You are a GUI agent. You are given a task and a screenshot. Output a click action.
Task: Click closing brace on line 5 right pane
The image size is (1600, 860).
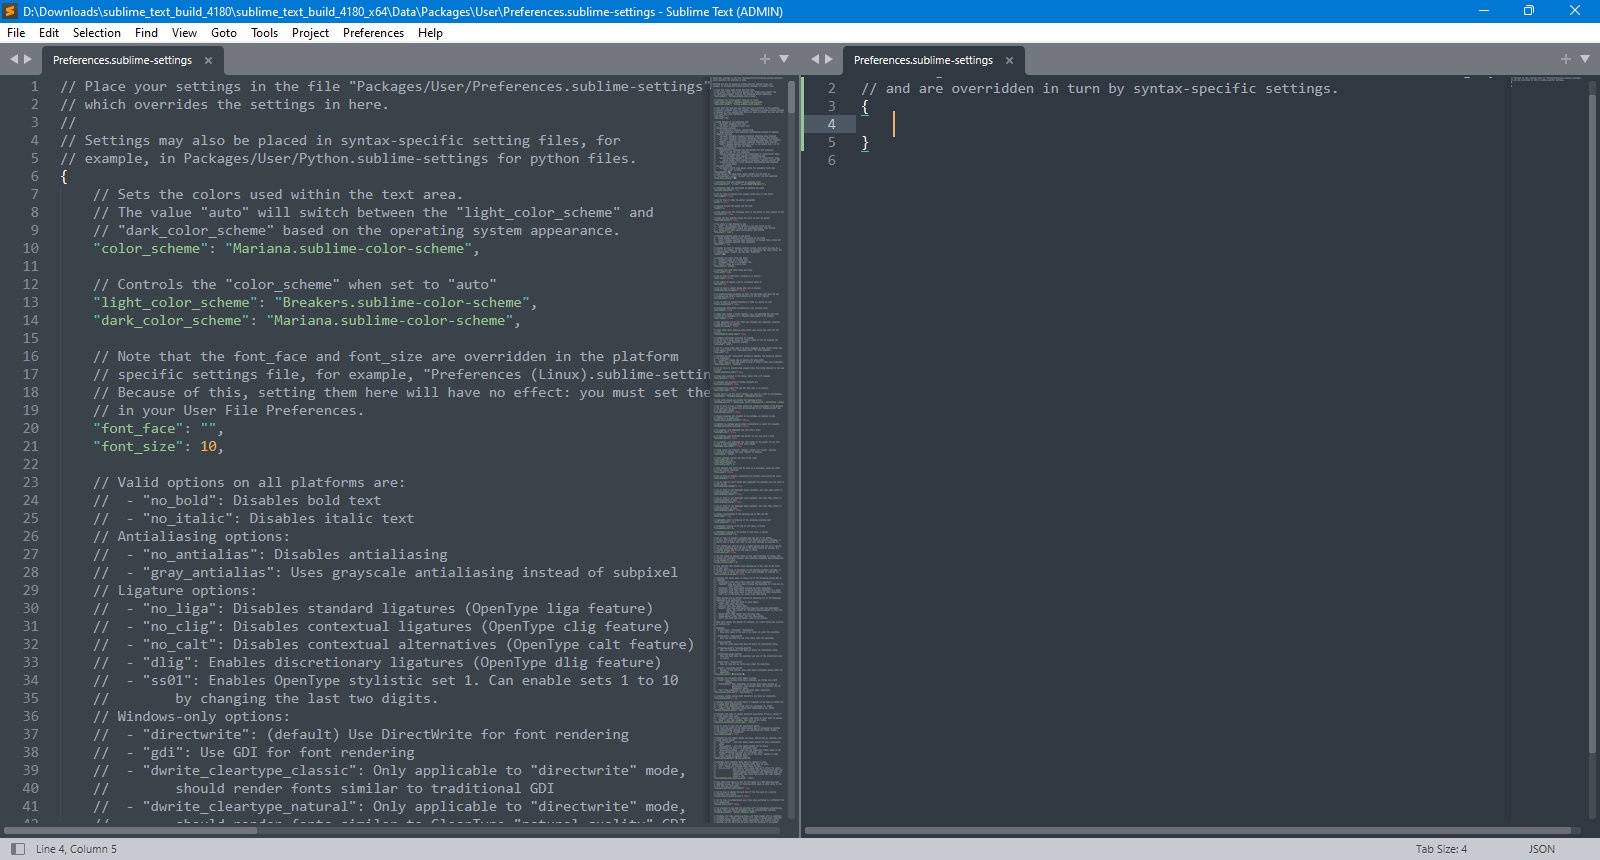[865, 142]
